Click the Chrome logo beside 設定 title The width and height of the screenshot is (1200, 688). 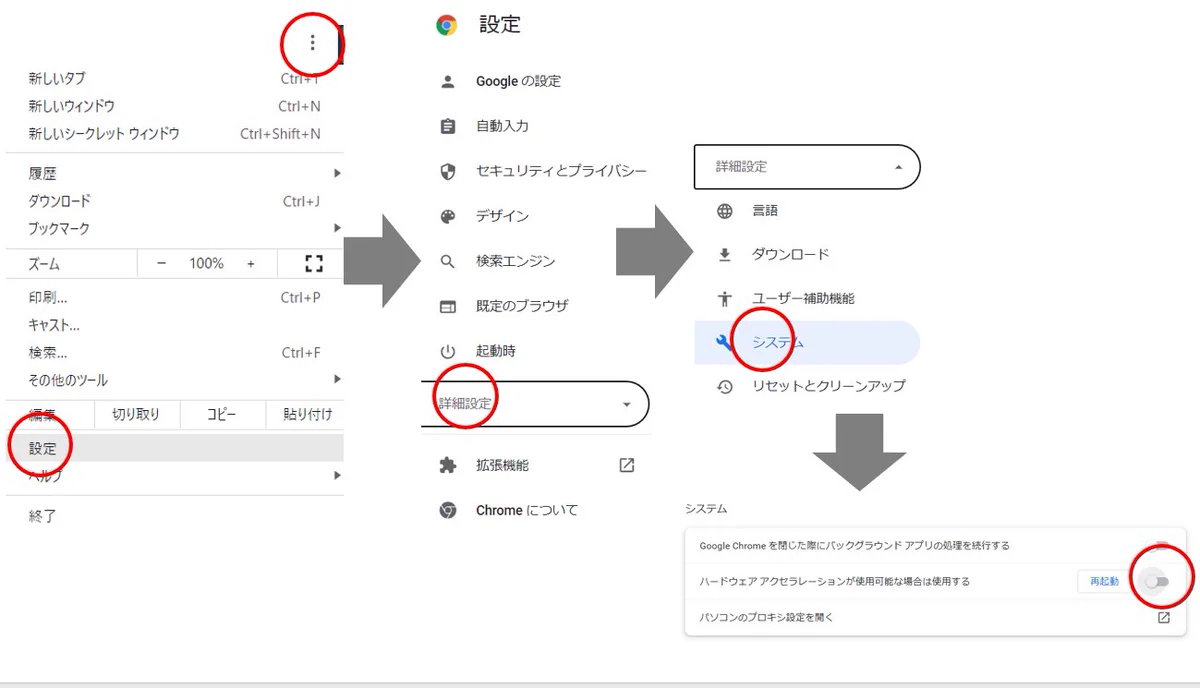[447, 26]
